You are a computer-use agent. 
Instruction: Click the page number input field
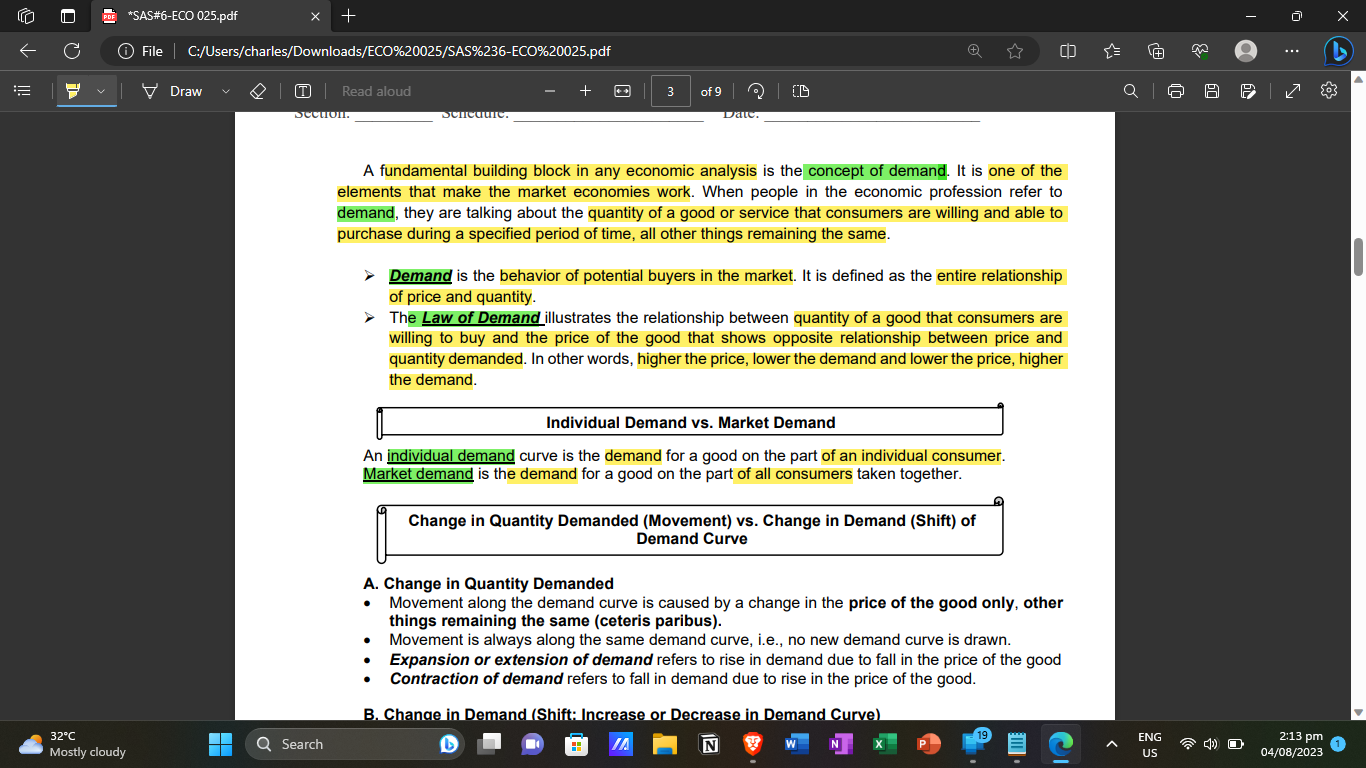point(671,91)
